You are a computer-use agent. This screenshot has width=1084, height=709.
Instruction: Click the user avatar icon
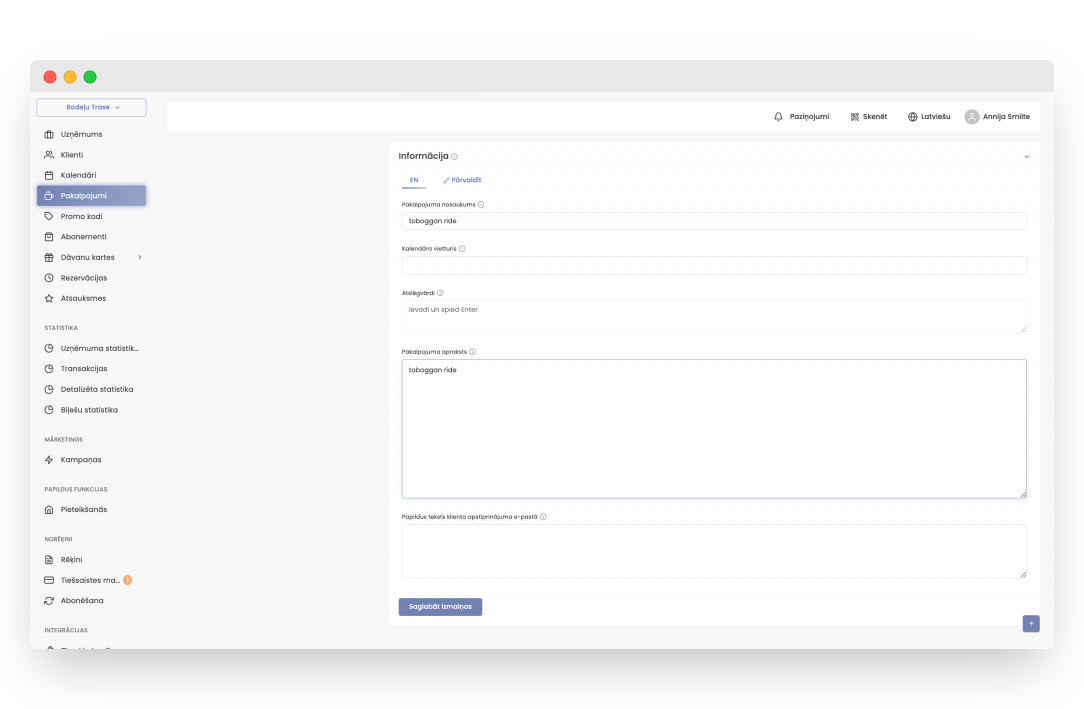(971, 117)
